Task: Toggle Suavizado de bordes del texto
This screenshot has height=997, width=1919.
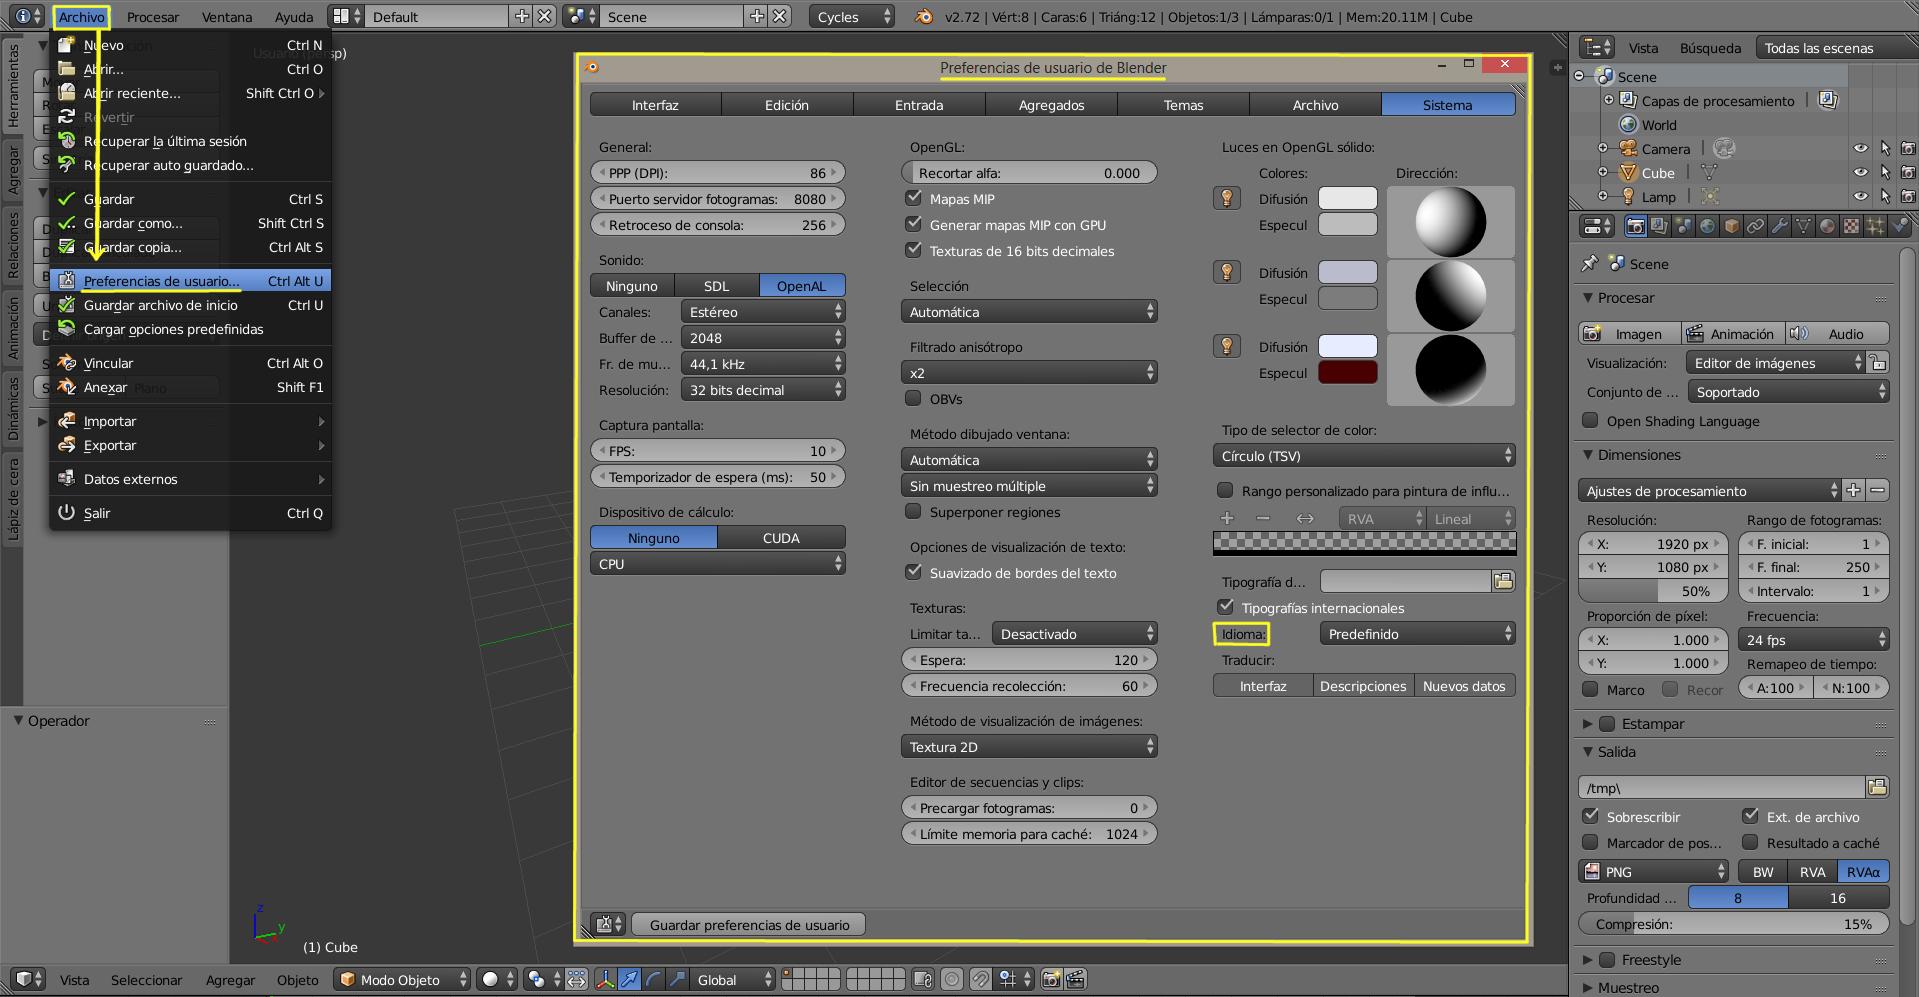Action: [913, 572]
